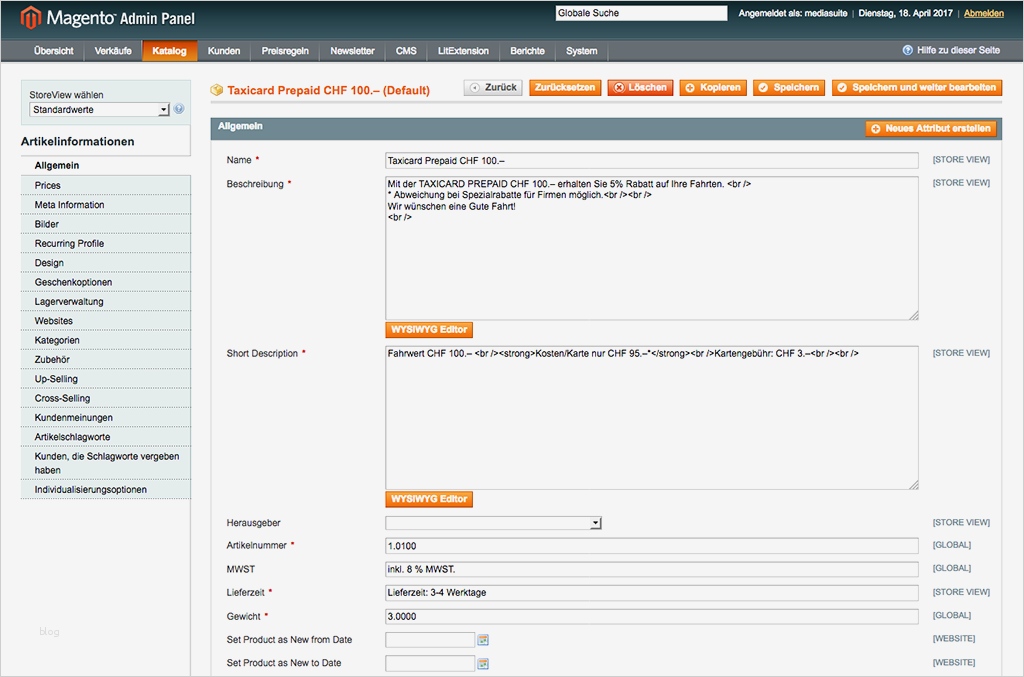1024x677 pixels.
Task: Click into the Artikelnummer field
Action: point(652,546)
